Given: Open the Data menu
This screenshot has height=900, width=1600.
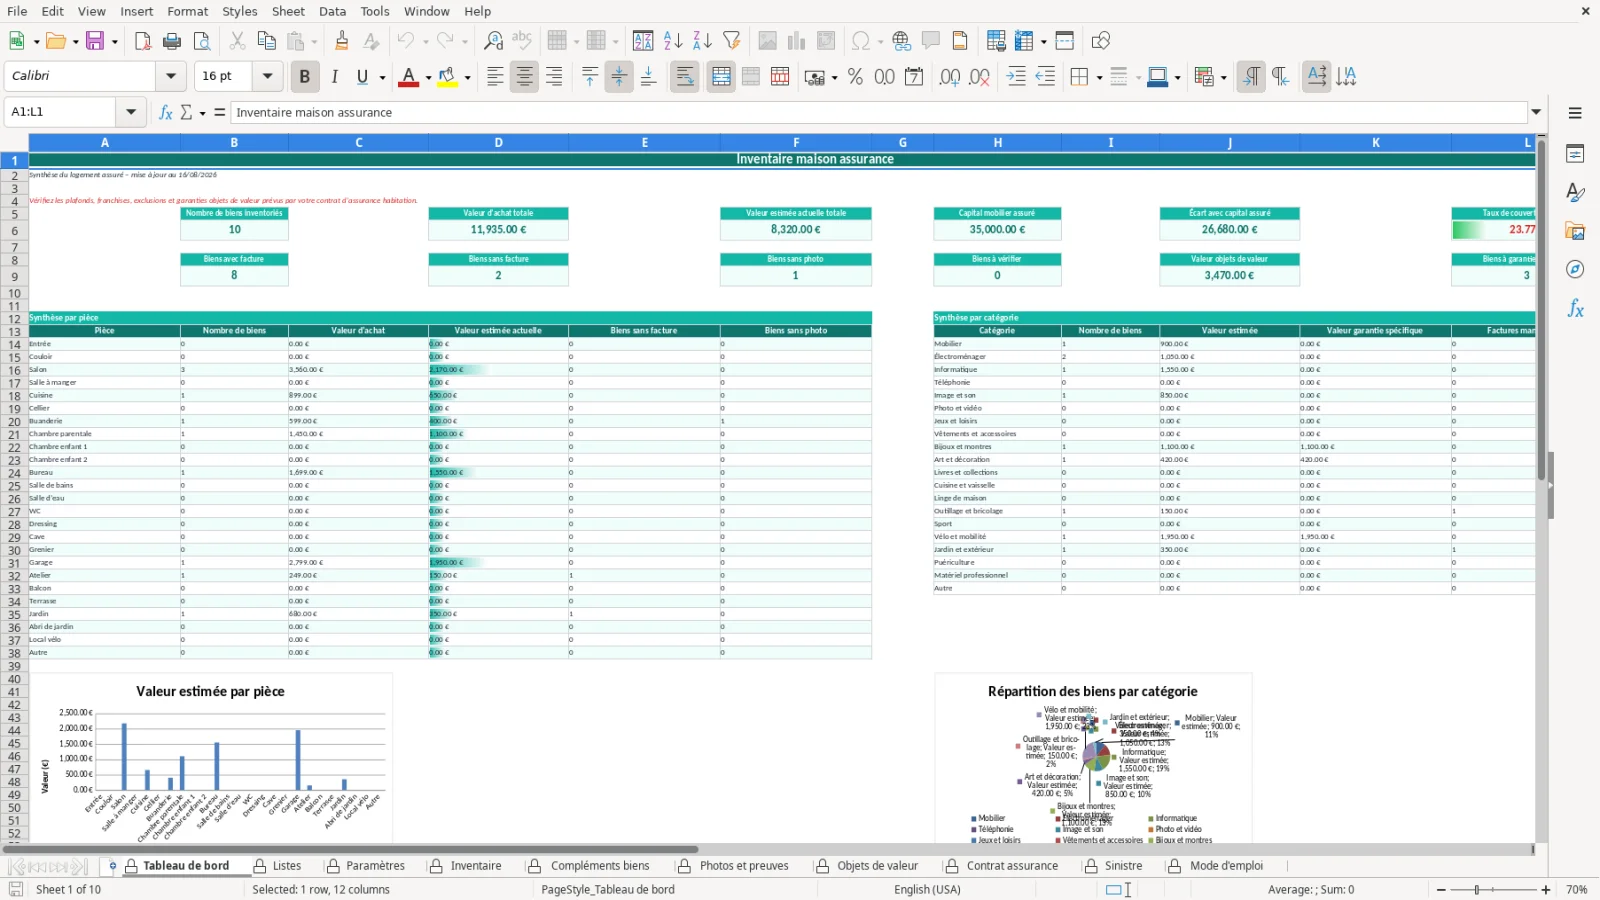Looking at the screenshot, I should pos(332,11).
